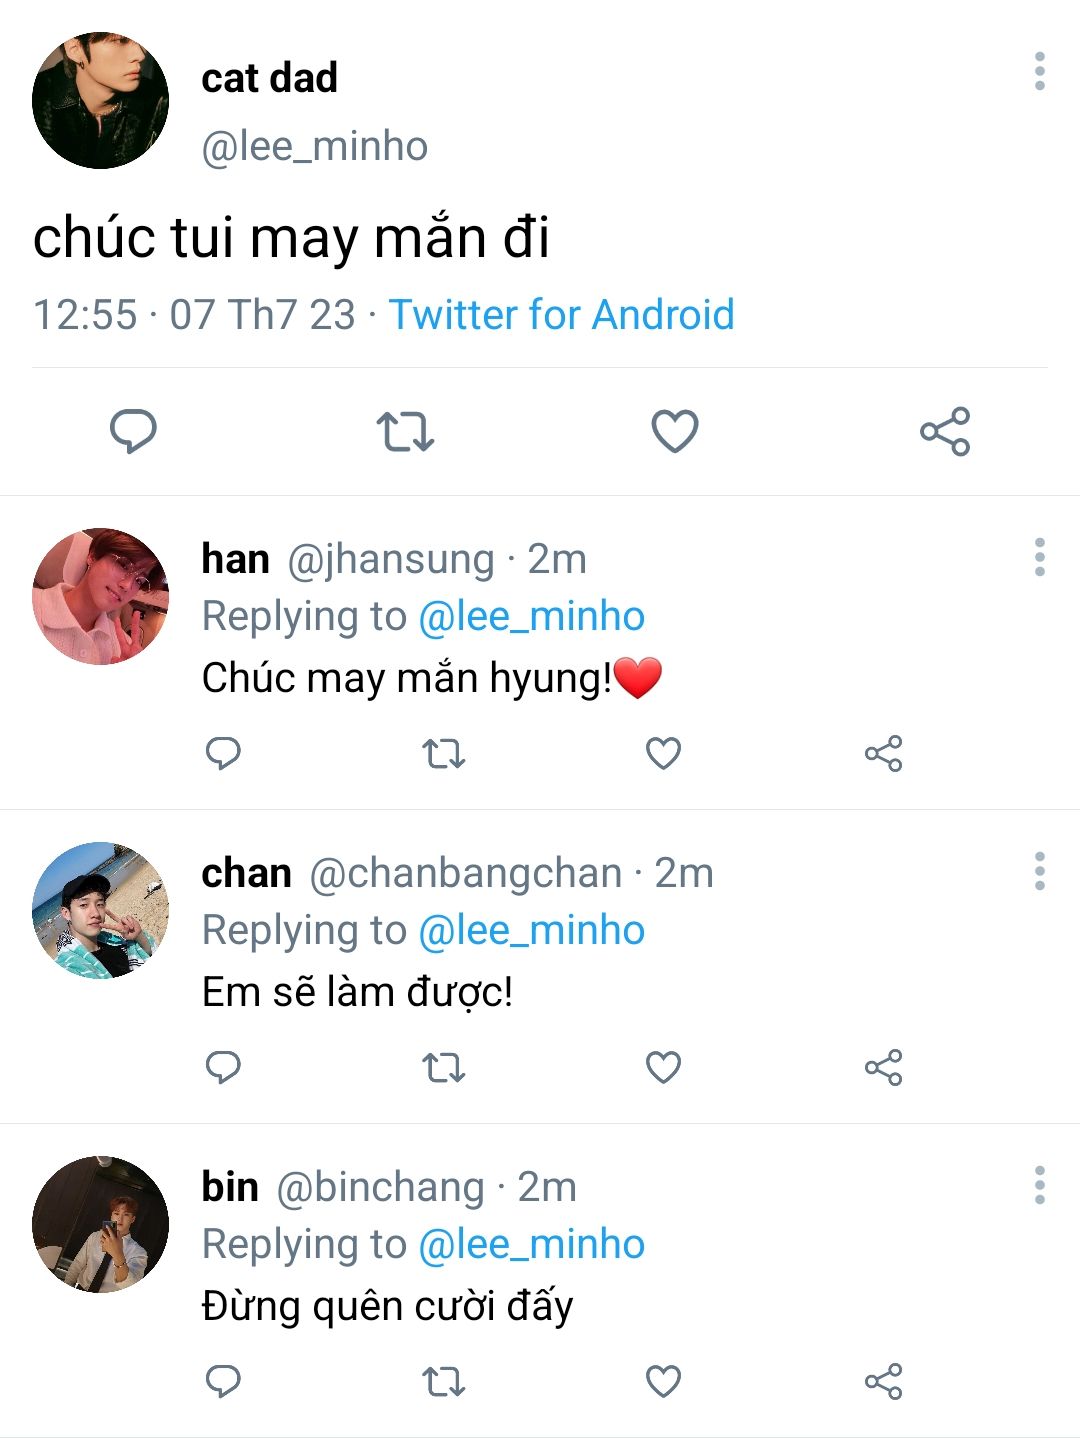
Task: Open more options menu on chan's reply
Action: click(x=1040, y=871)
